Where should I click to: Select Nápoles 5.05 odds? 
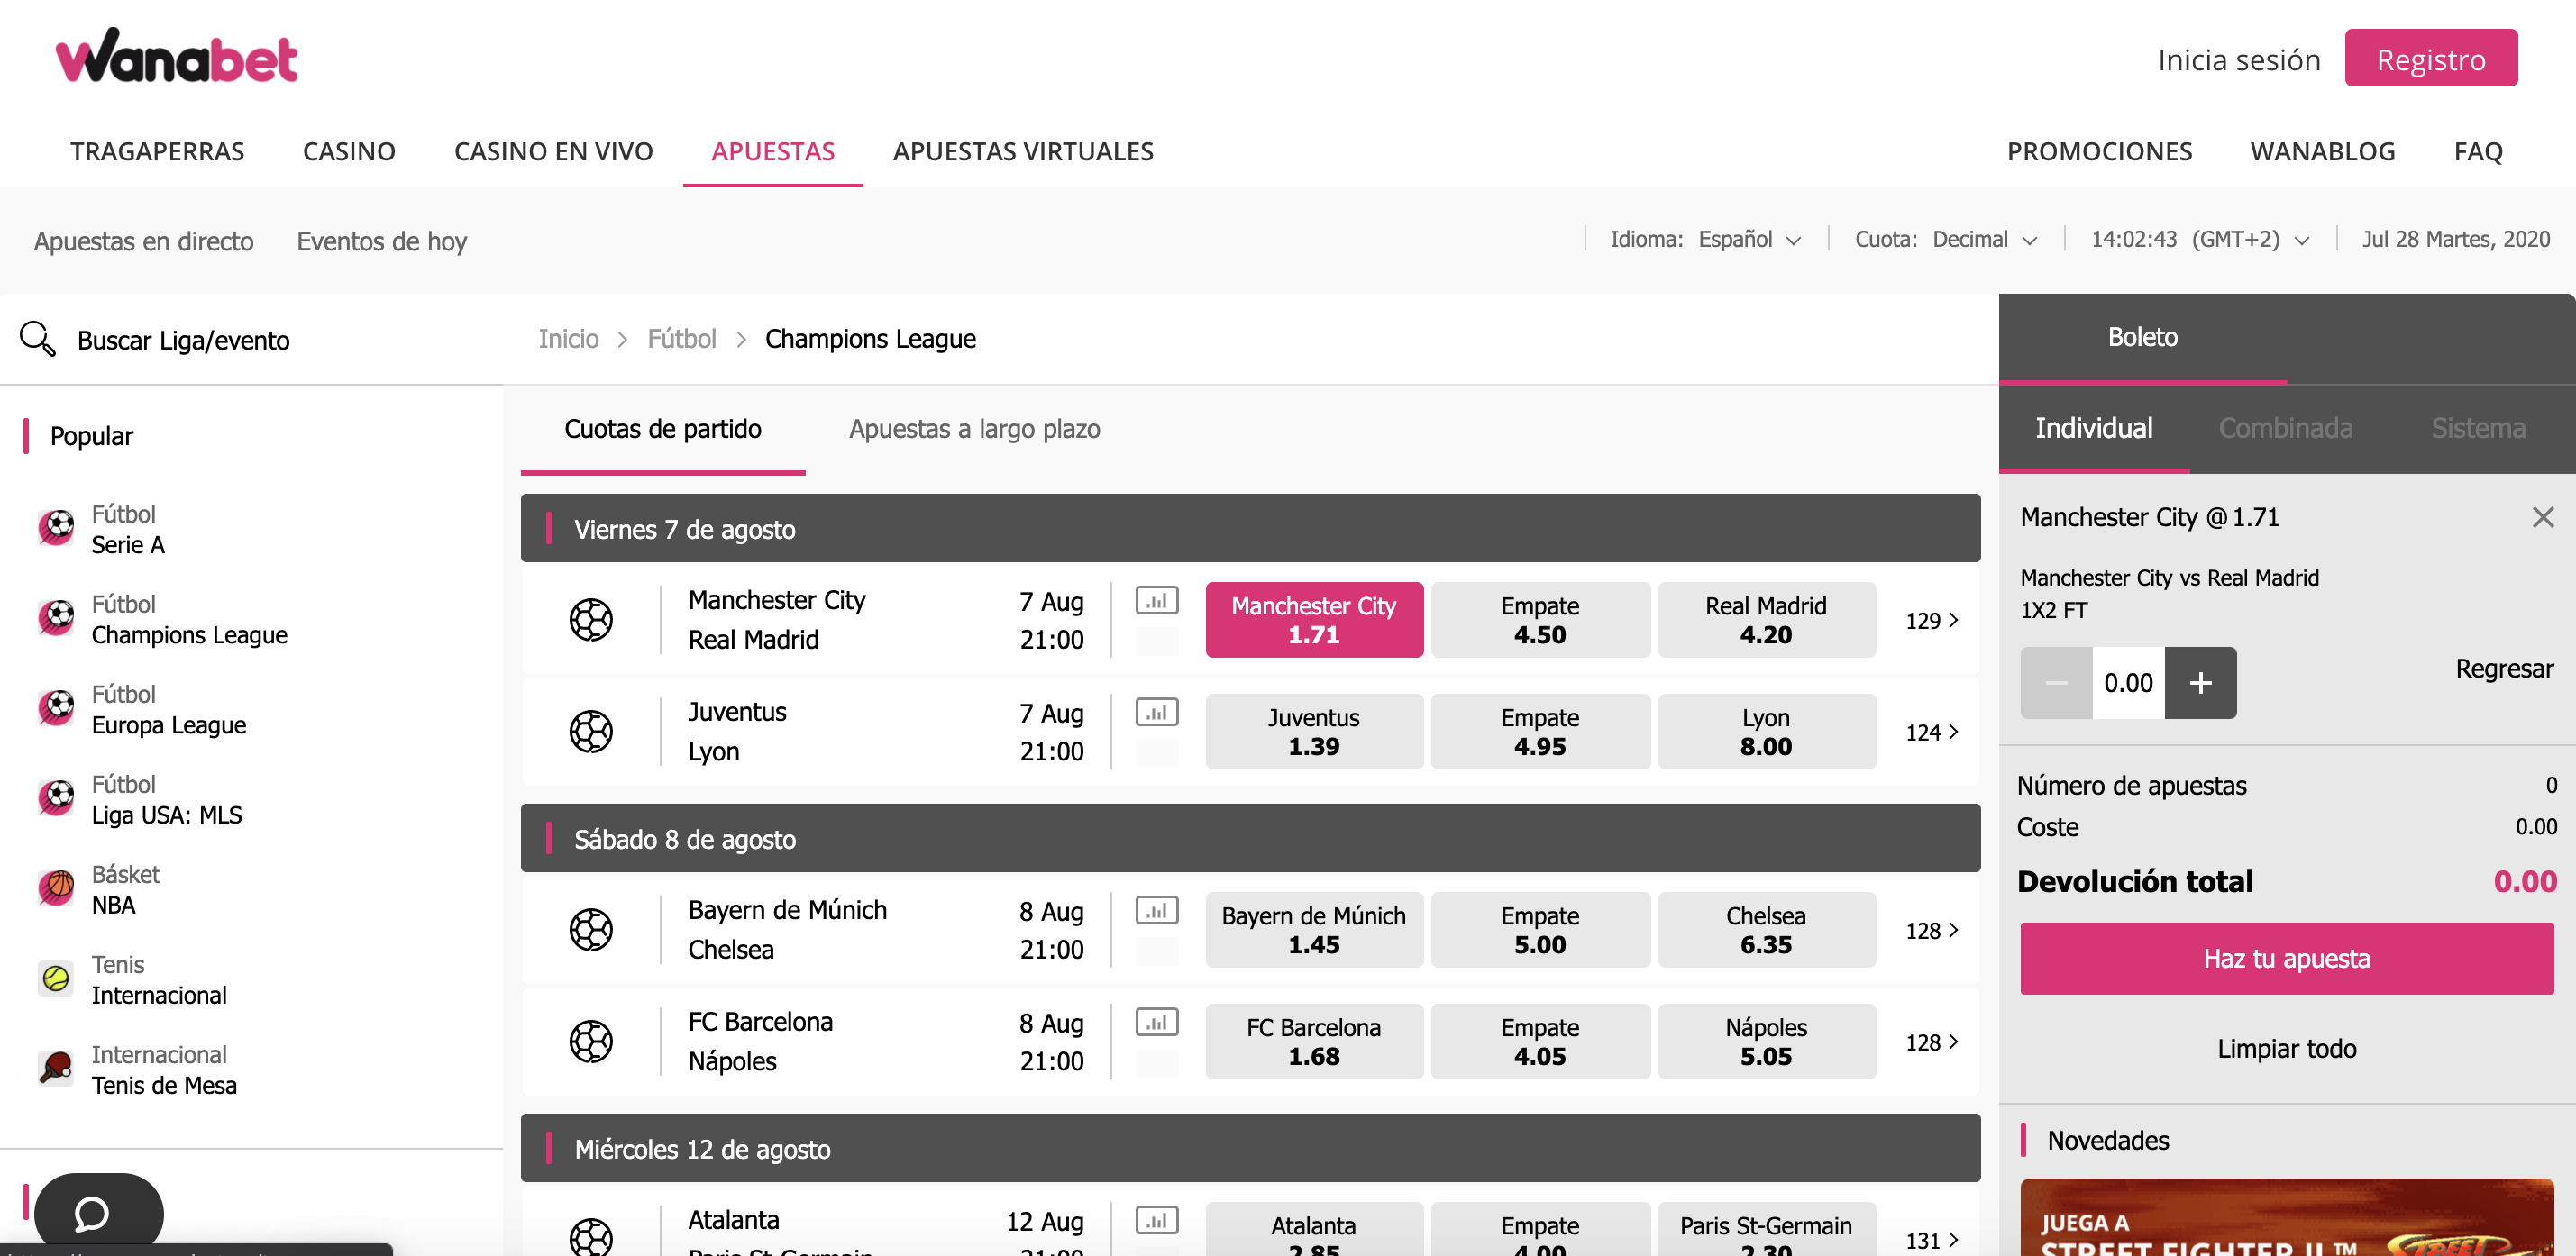pyautogui.click(x=1766, y=1042)
